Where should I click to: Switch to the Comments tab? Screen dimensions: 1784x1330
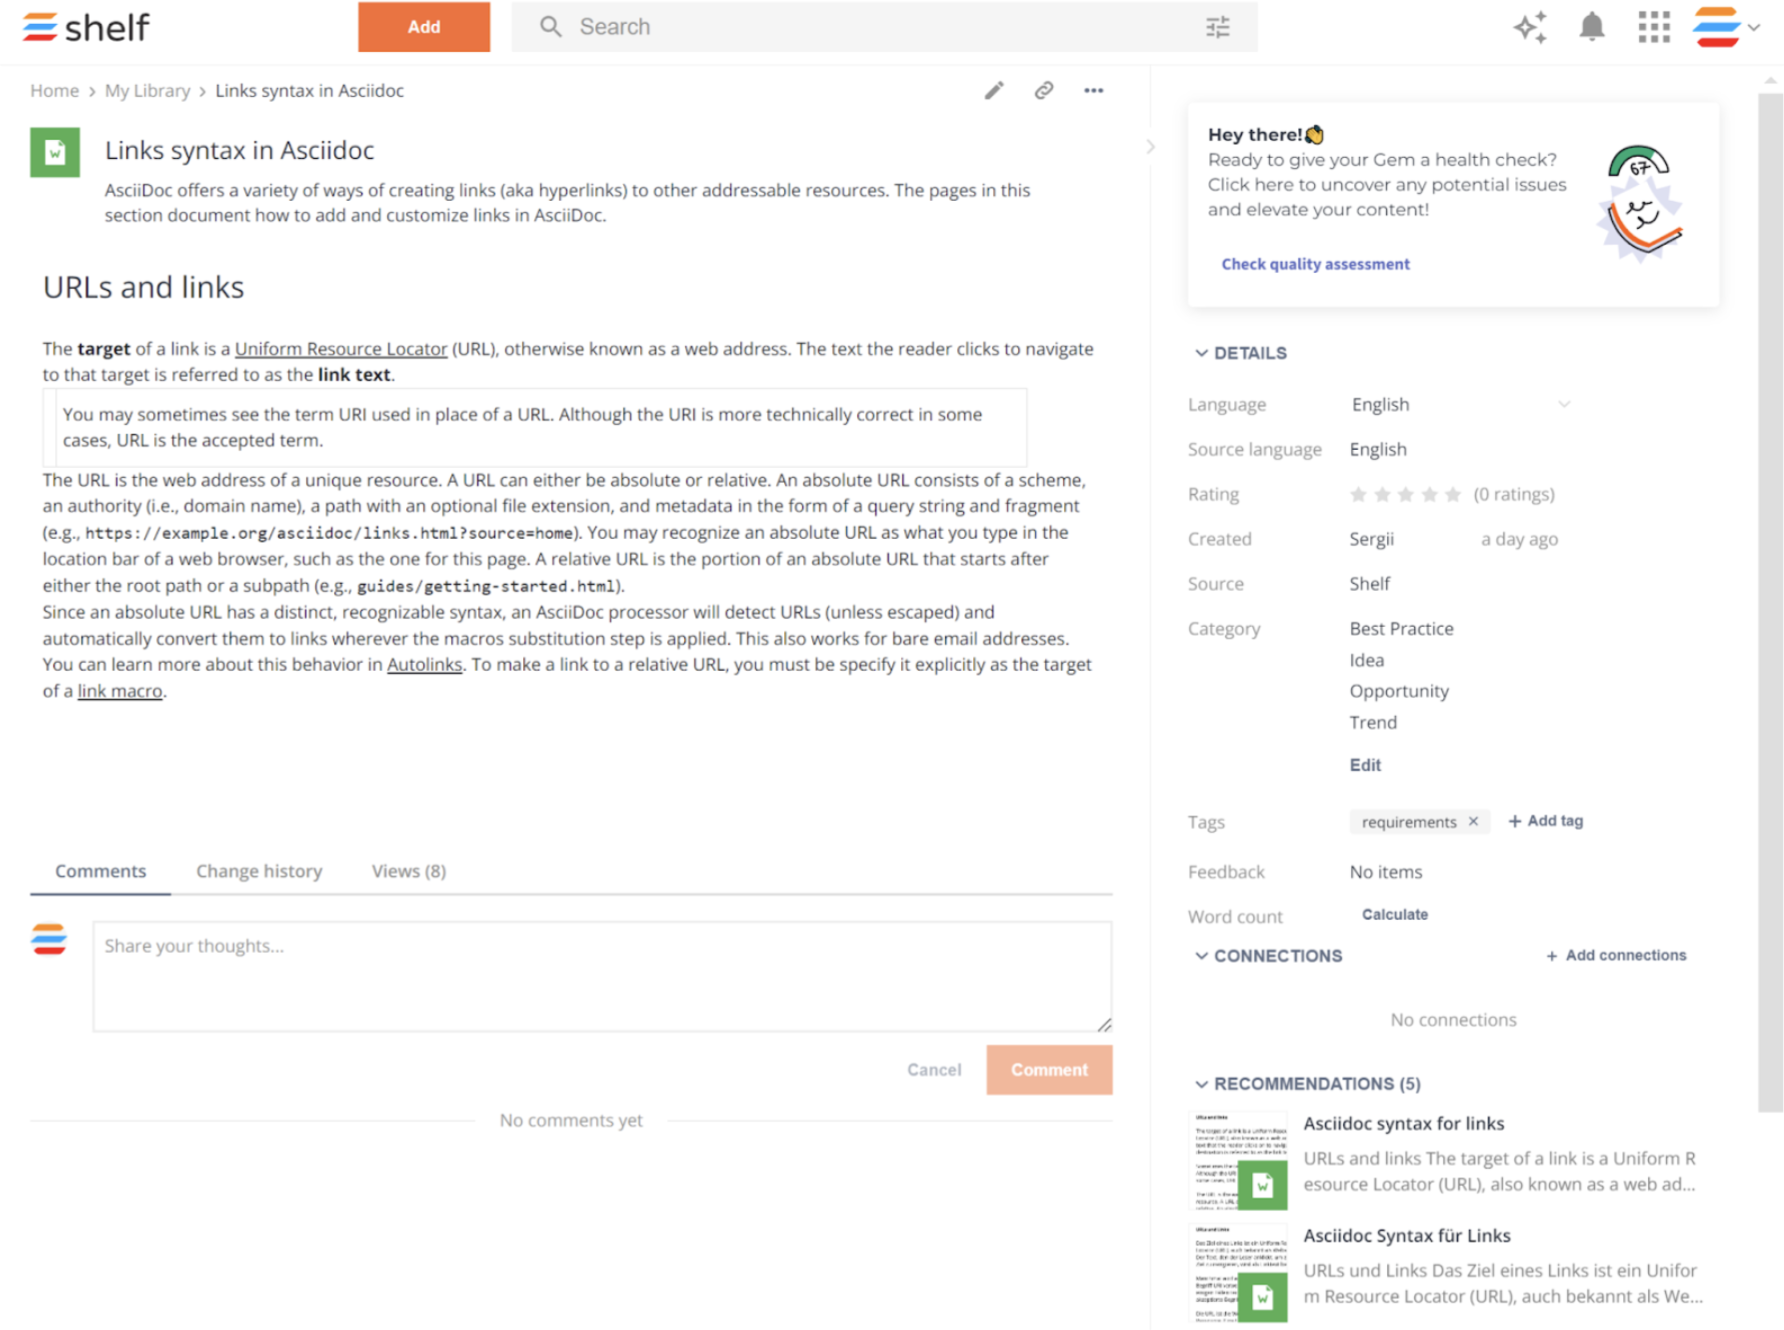click(100, 871)
